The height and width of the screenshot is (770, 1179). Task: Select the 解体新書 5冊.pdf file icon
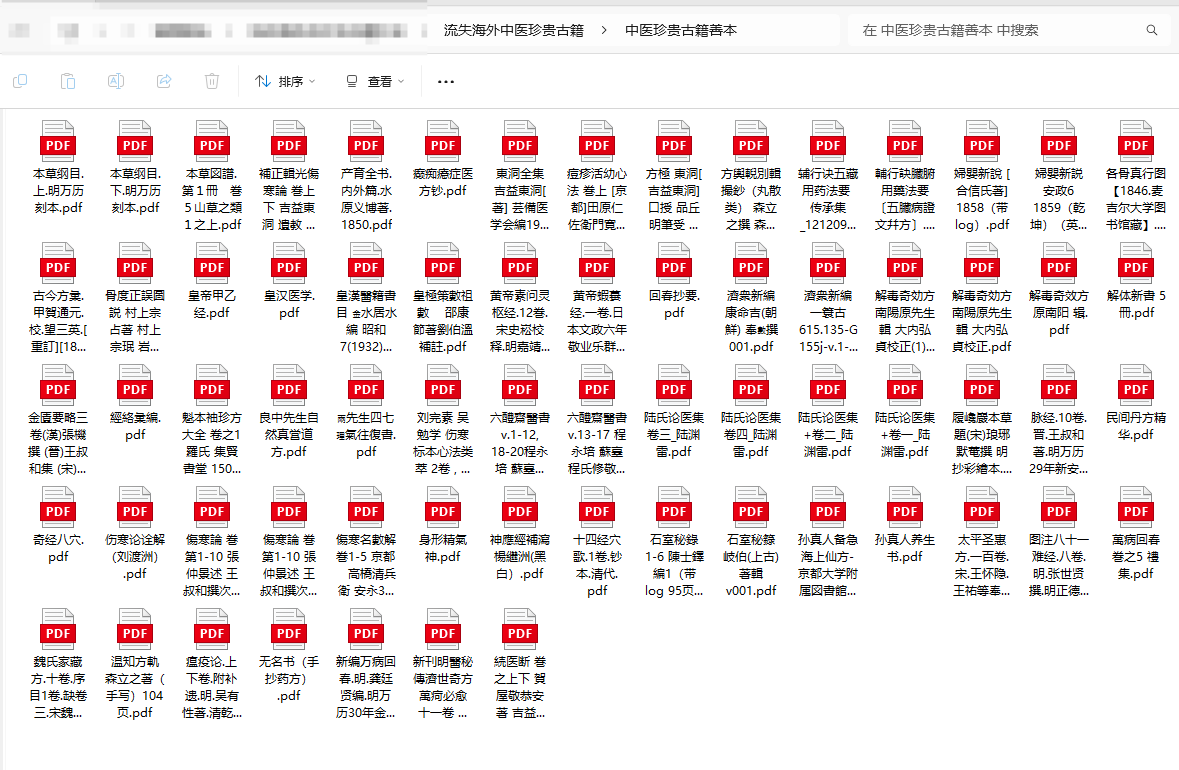pyautogui.click(x=1136, y=262)
